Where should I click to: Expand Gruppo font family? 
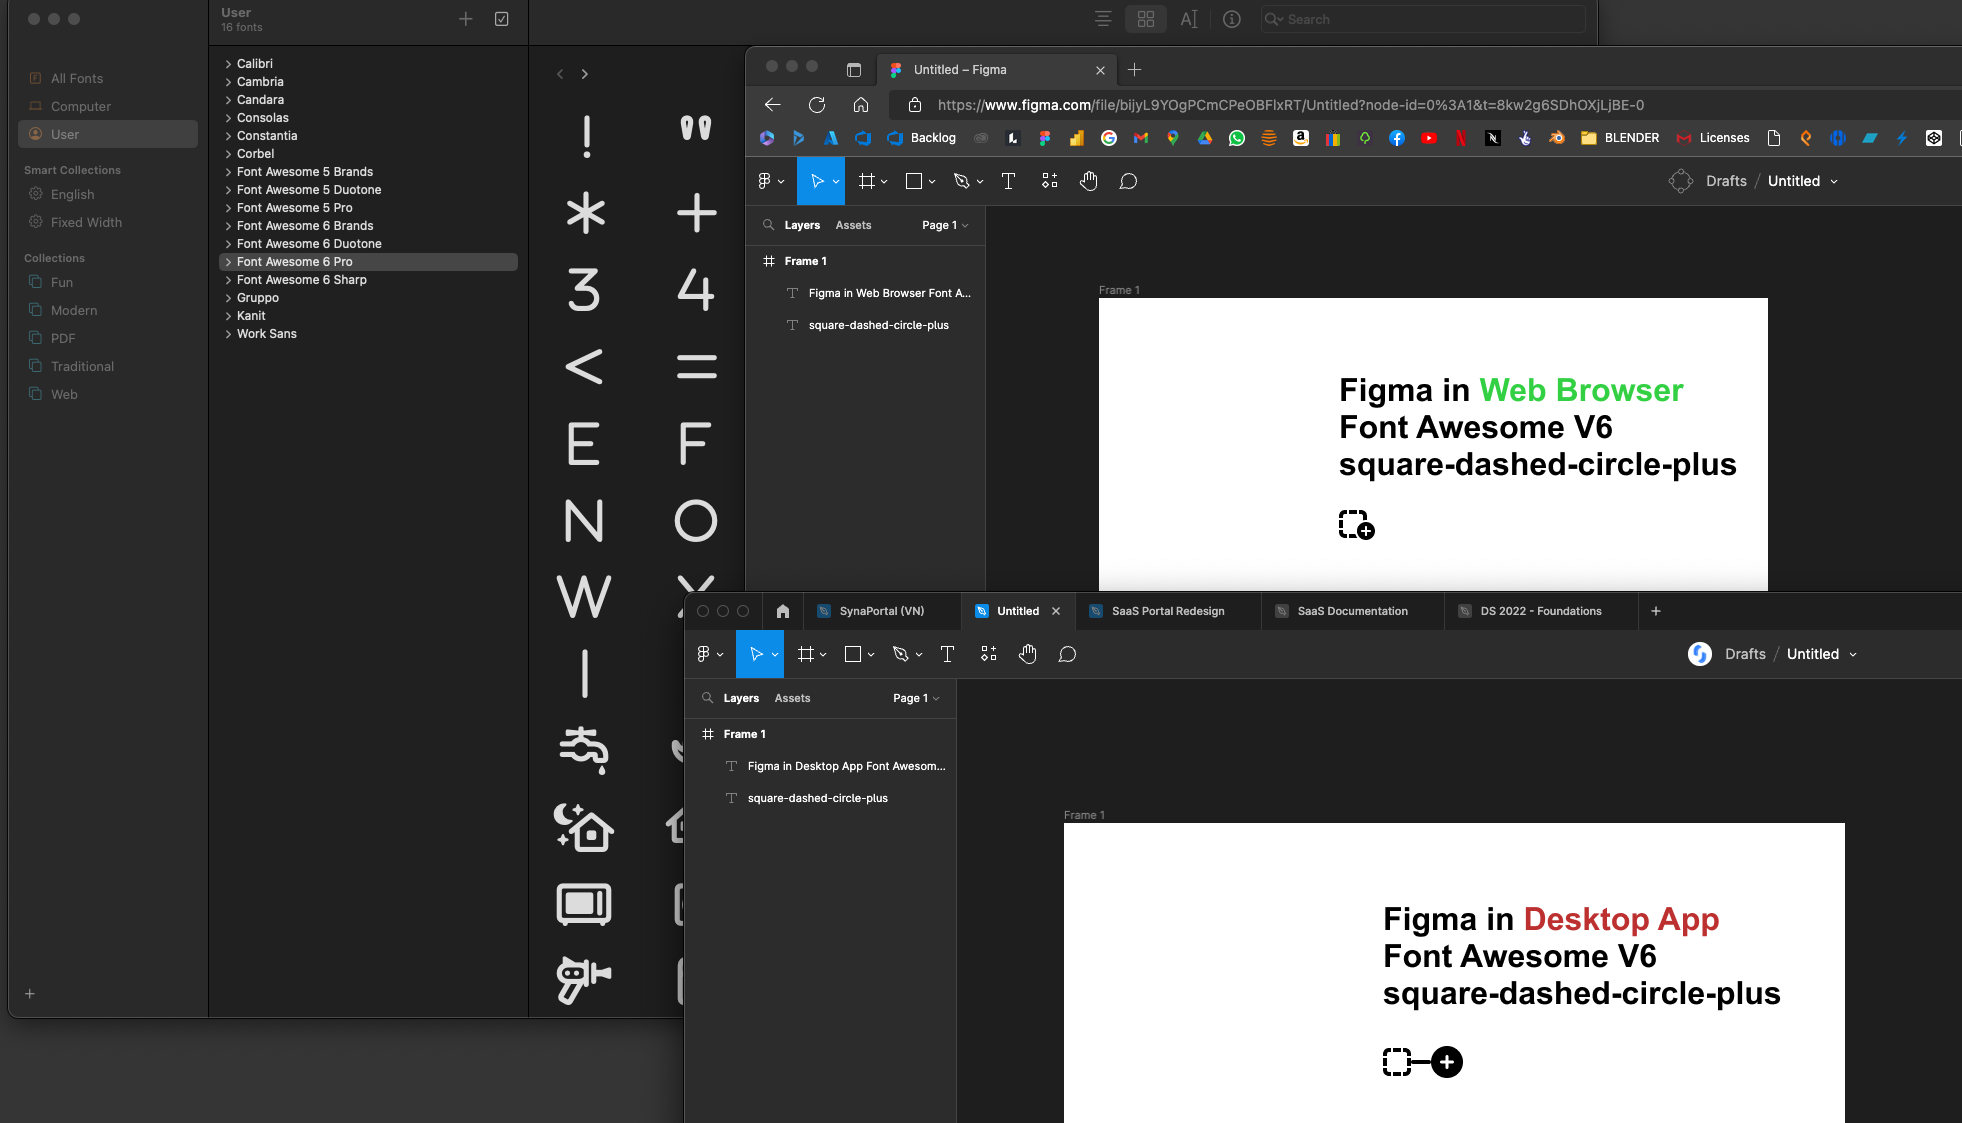(x=228, y=298)
